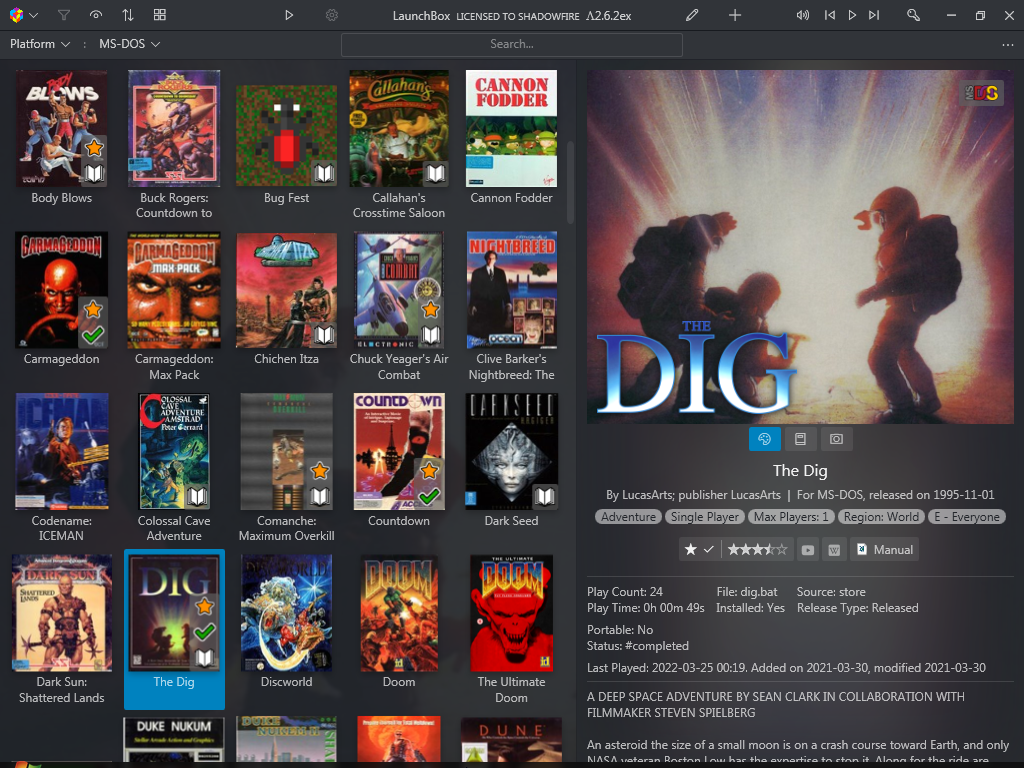Click the manual book icon on Bug Fest

(324, 173)
